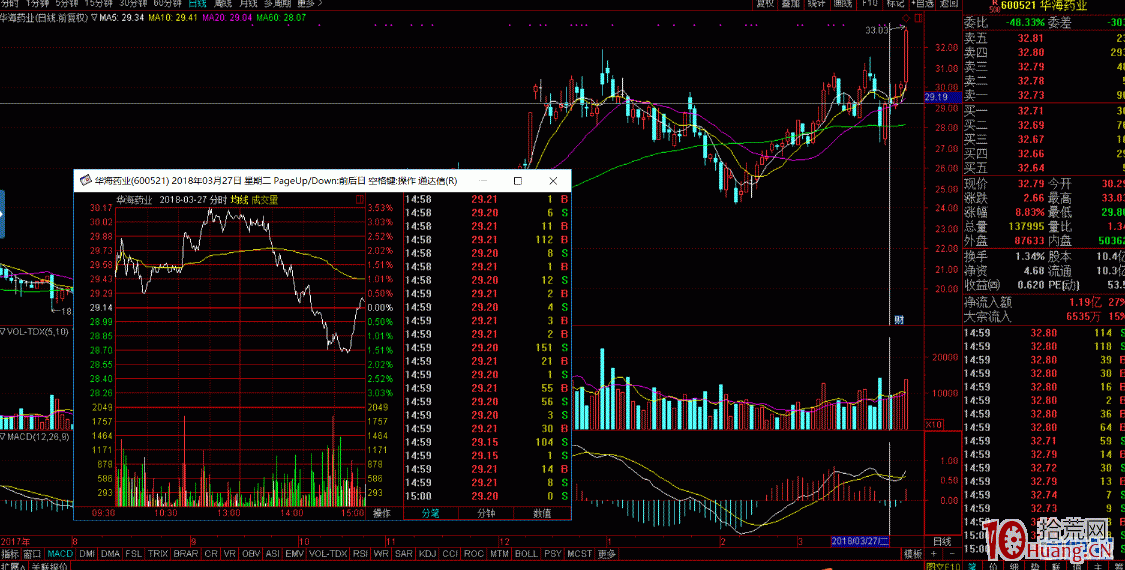Select the KDJ indicator tab
The image size is (1125, 570).
(428, 553)
